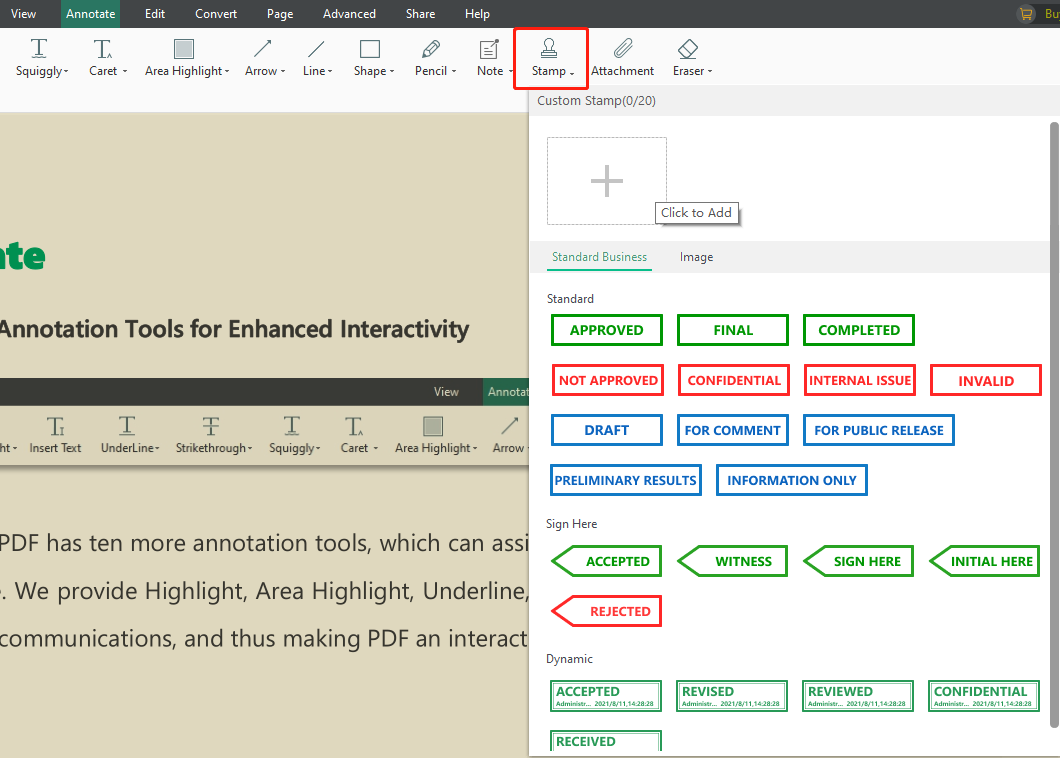Image resolution: width=1060 pixels, height=758 pixels.
Task: Click the Attachment paperclip icon
Action: coord(622,49)
